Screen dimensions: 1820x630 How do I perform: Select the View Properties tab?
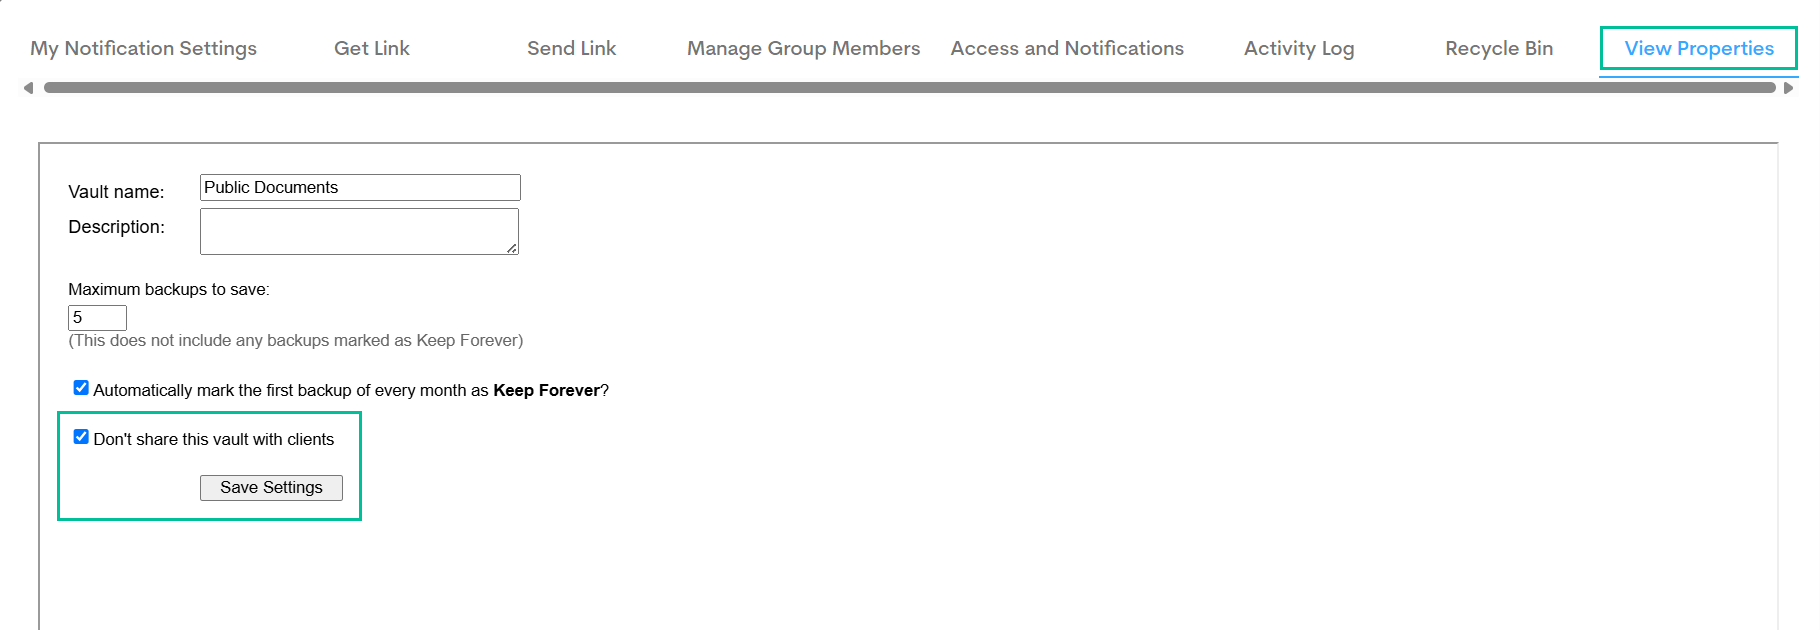pos(1698,48)
